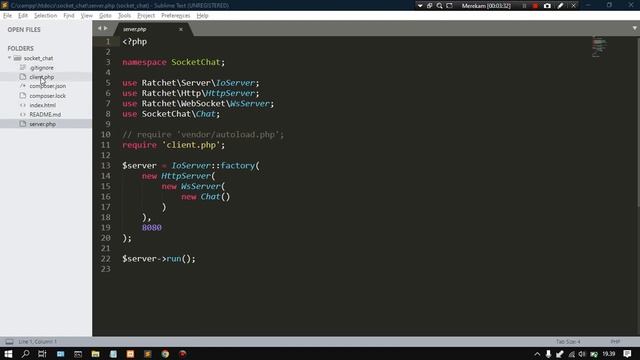Go to next tab with right arrow
Image resolution: width=640 pixels, height=360 pixels.
click(106, 28)
